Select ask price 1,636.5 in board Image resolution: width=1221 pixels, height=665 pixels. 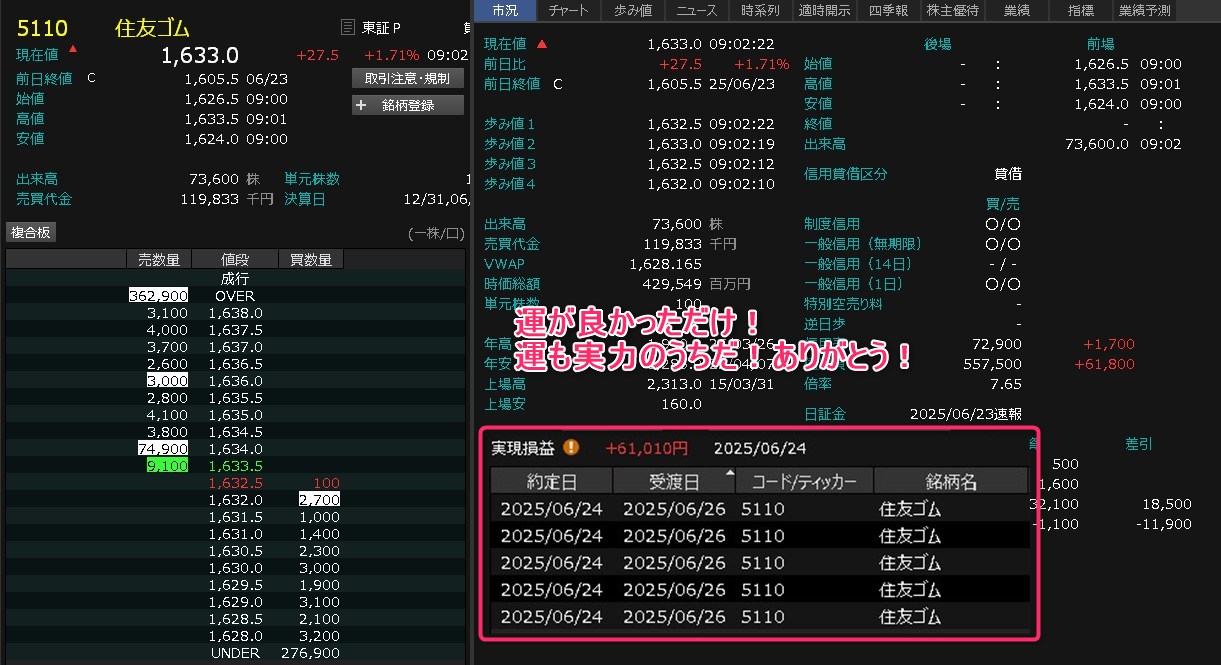pyautogui.click(x=236, y=364)
